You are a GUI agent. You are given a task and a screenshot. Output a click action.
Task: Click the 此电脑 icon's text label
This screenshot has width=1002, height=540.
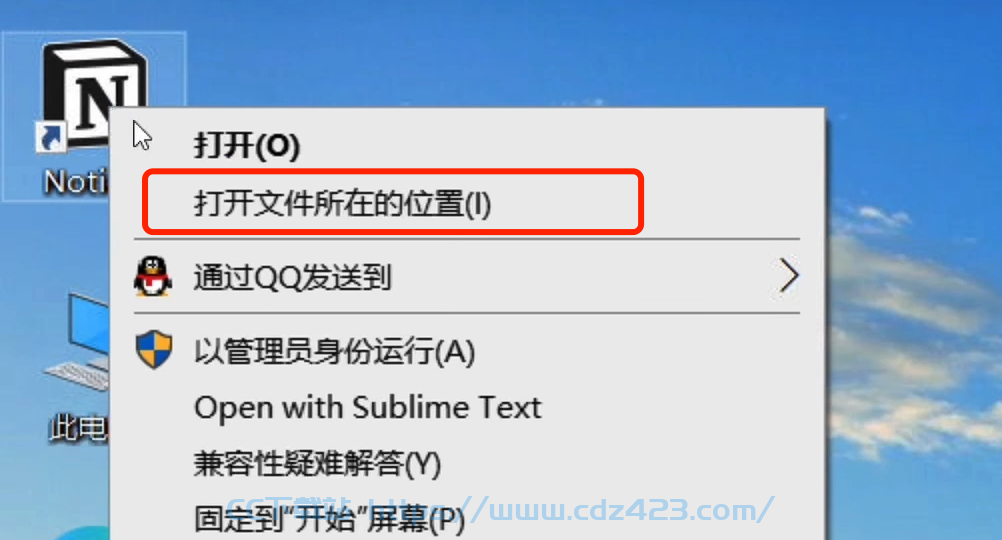[x=79, y=428]
